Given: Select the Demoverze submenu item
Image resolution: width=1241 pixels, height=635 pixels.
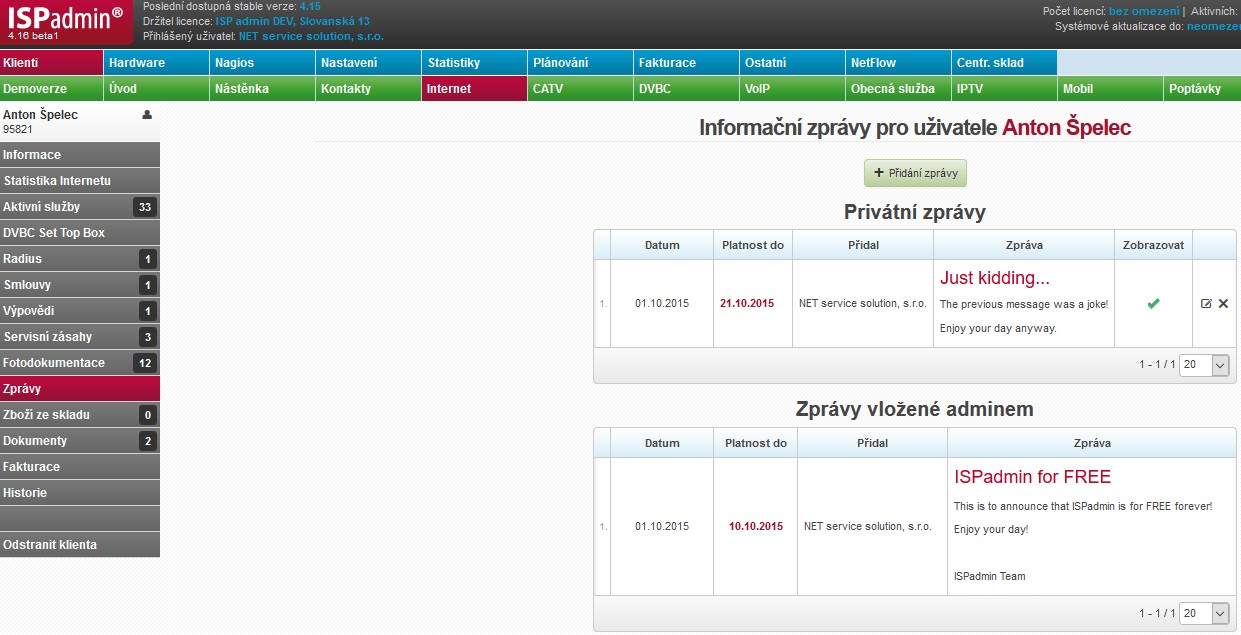Looking at the screenshot, I should tap(52, 88).
